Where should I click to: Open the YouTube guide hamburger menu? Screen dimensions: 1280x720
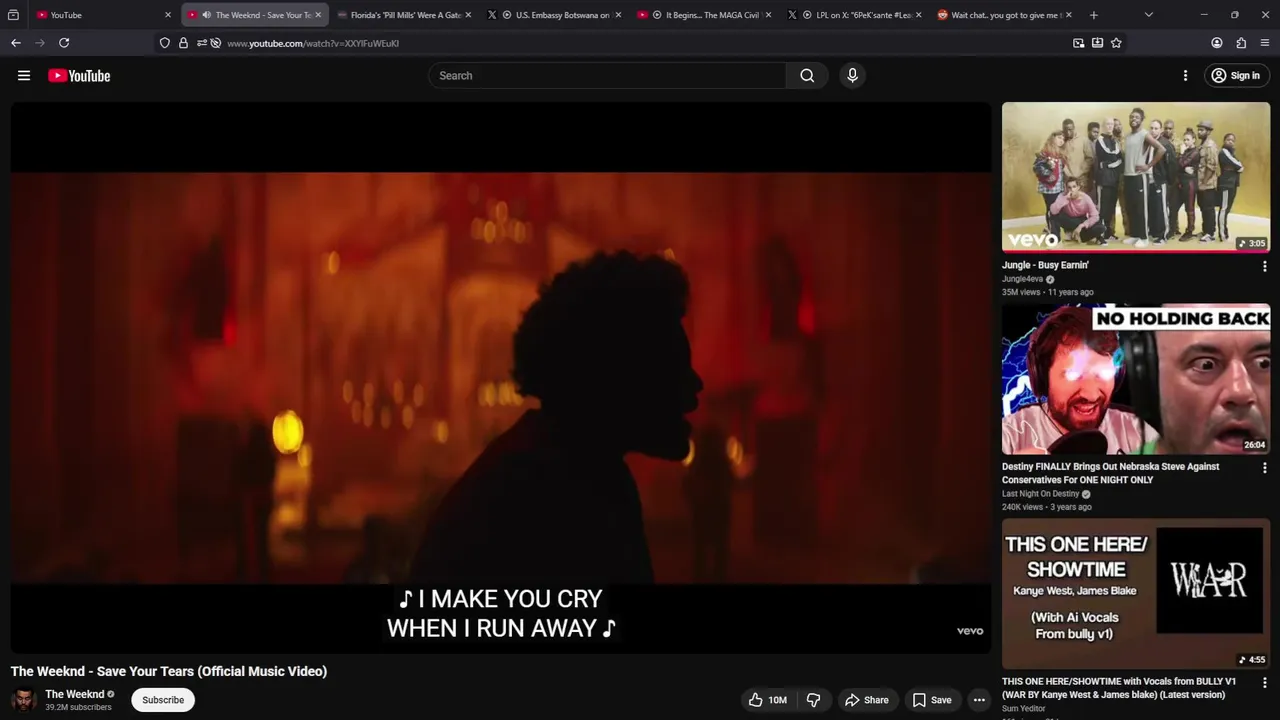tap(24, 76)
